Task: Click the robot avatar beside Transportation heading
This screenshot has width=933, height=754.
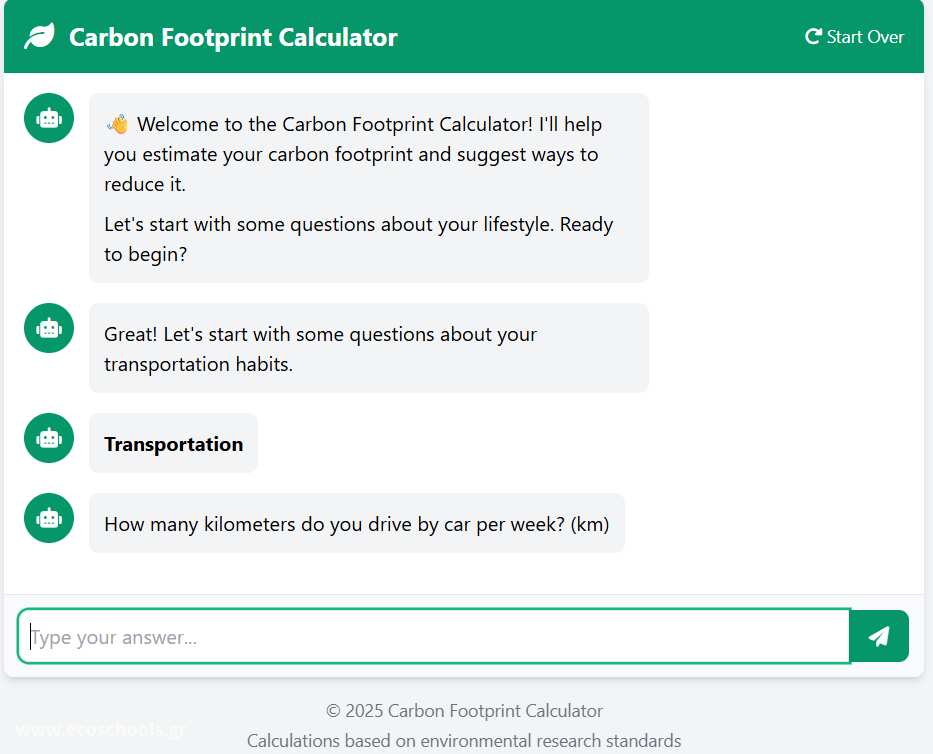Action: point(49,438)
